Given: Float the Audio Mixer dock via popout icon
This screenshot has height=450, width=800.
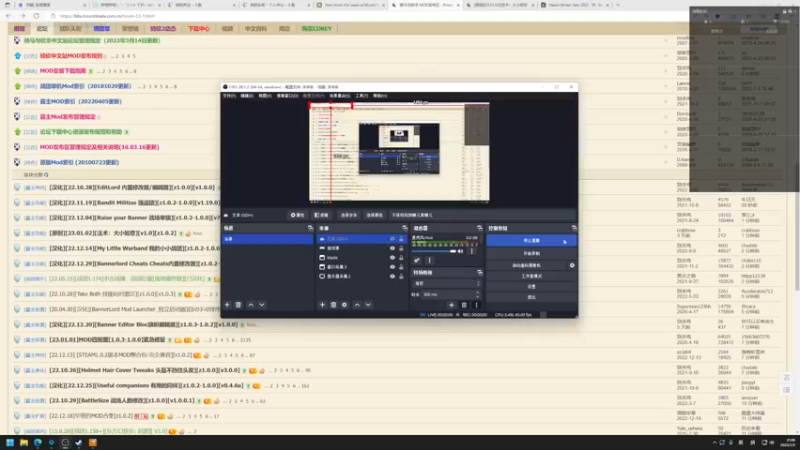Looking at the screenshot, I should pyautogui.click(x=479, y=228).
